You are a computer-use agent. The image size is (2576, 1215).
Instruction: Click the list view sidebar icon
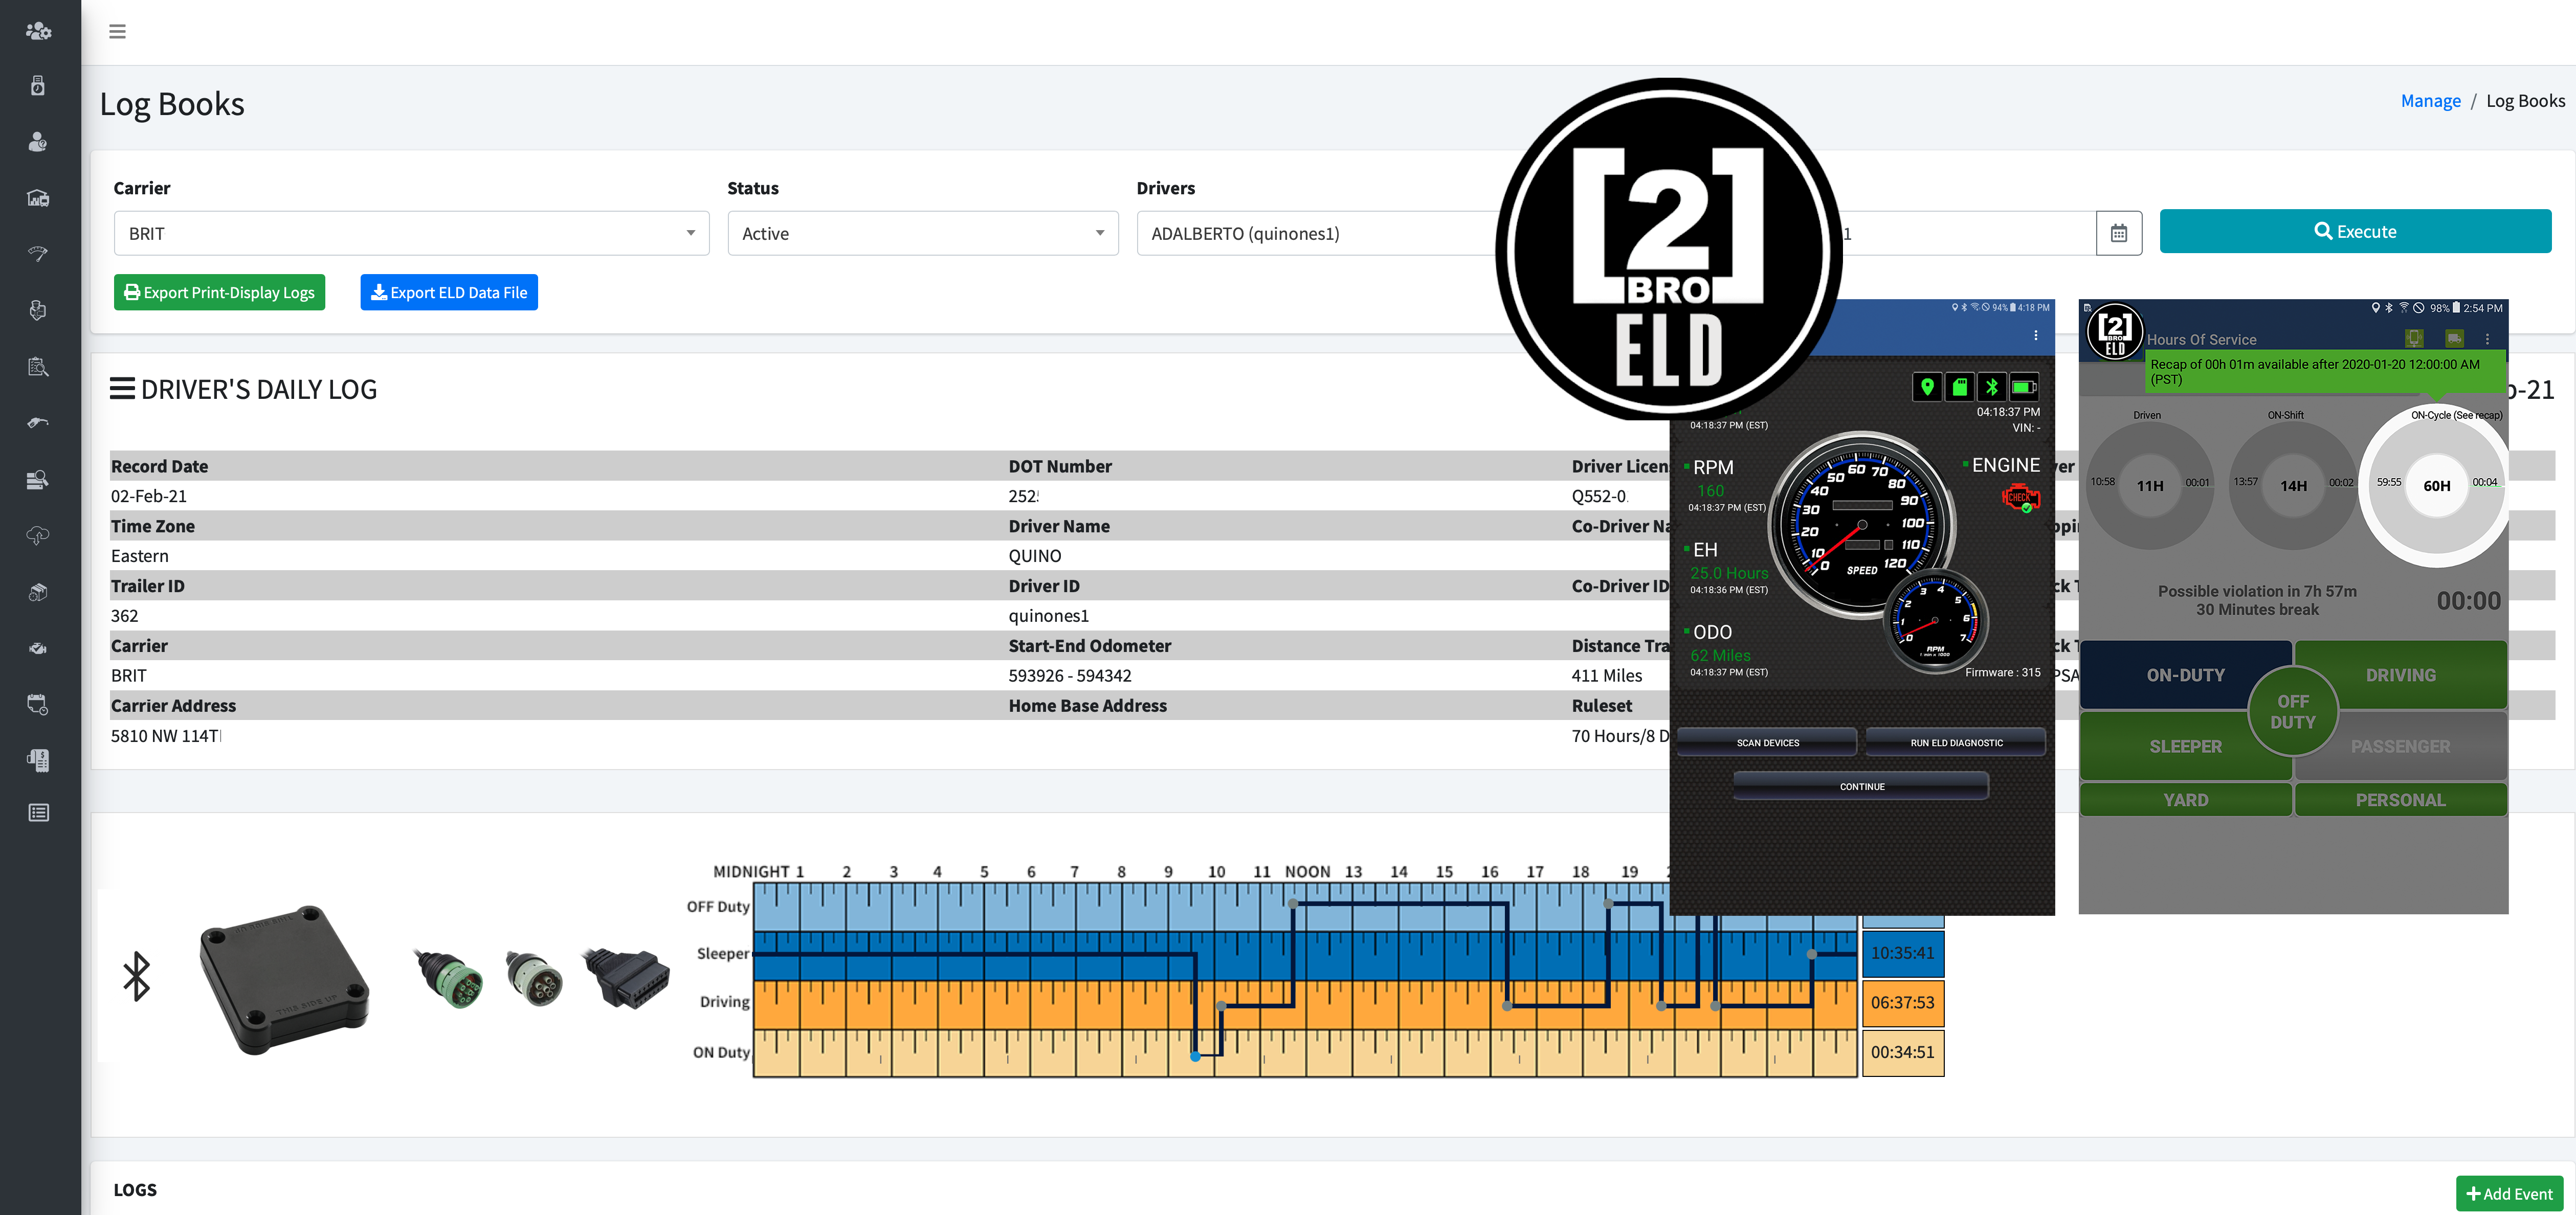point(38,812)
